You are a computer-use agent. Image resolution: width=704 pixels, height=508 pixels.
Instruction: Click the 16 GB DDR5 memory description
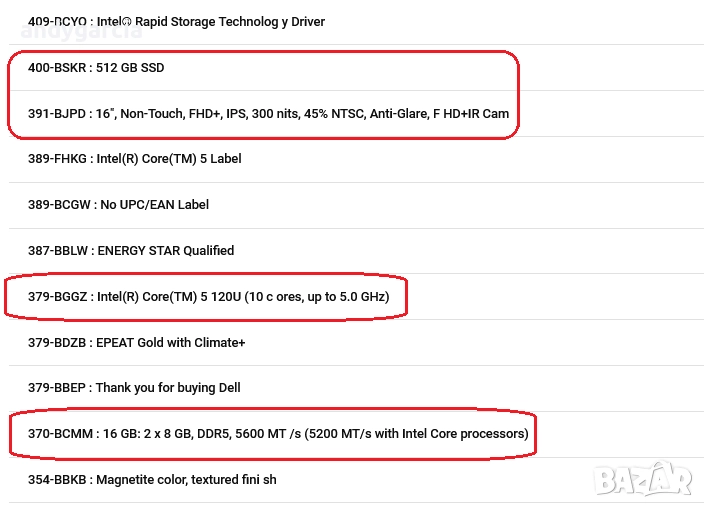coord(312,434)
